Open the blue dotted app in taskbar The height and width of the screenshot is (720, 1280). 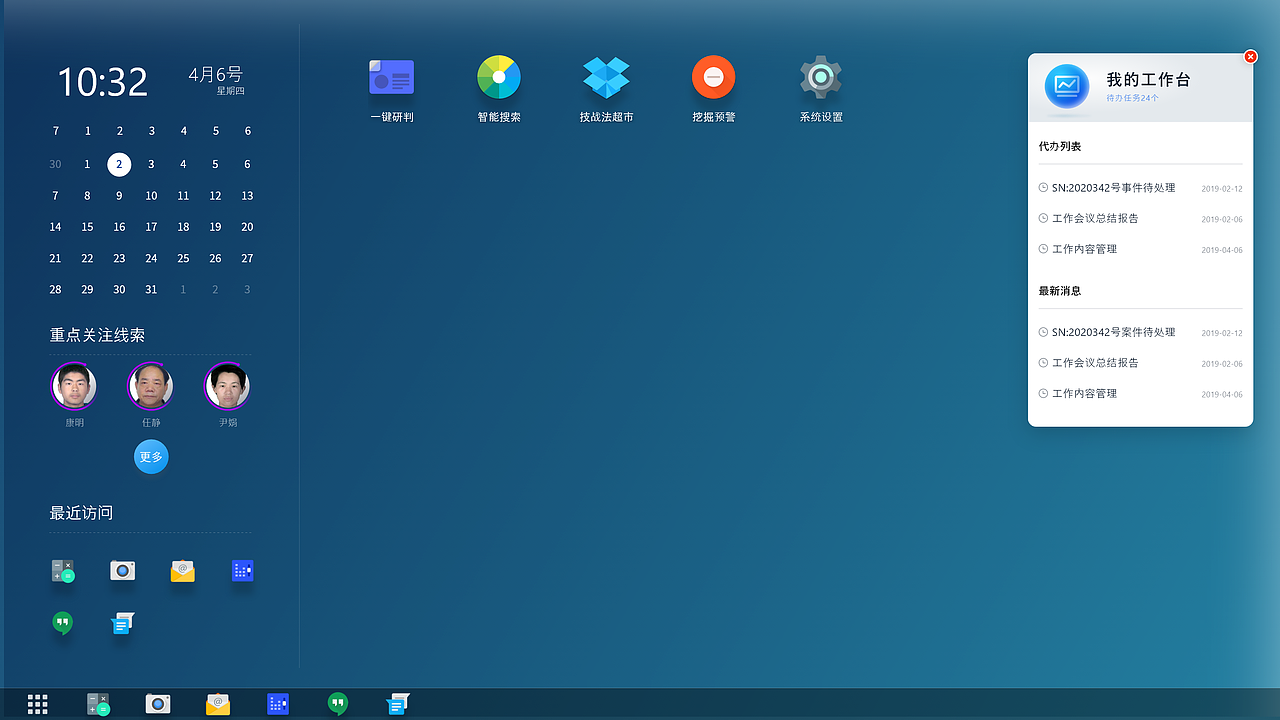278,704
